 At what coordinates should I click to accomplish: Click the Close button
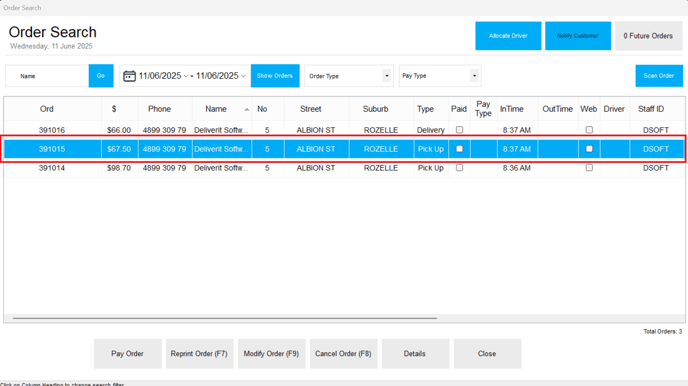click(487, 354)
